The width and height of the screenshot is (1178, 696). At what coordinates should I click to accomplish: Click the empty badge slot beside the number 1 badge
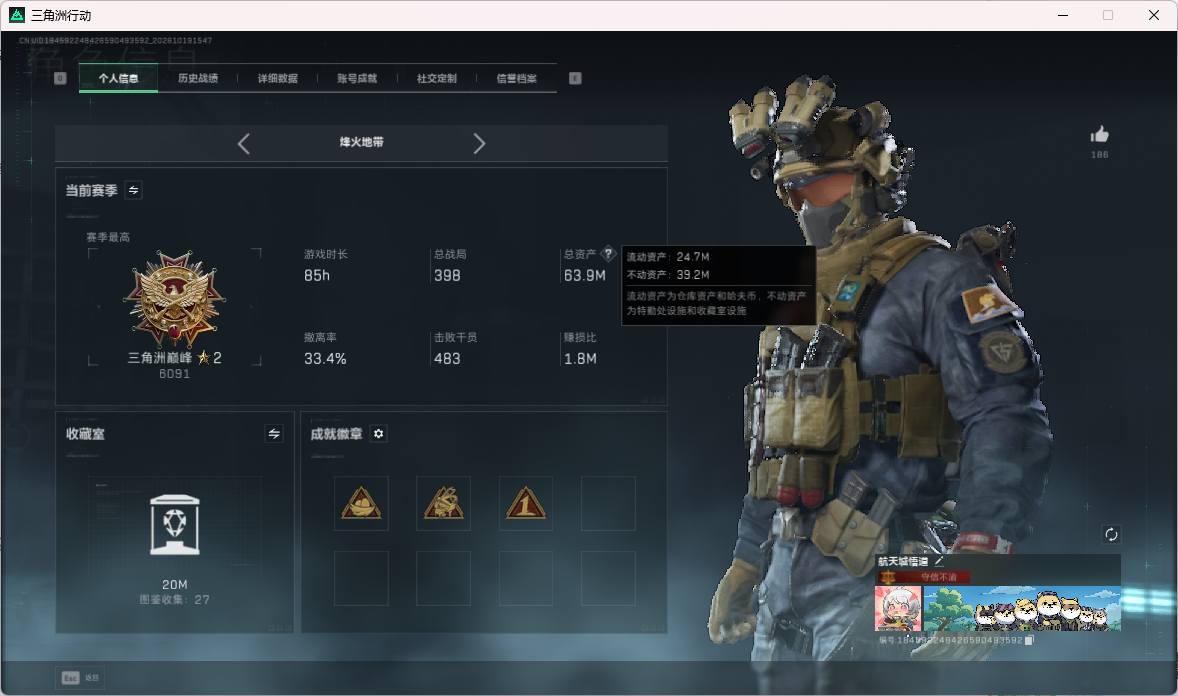point(609,504)
